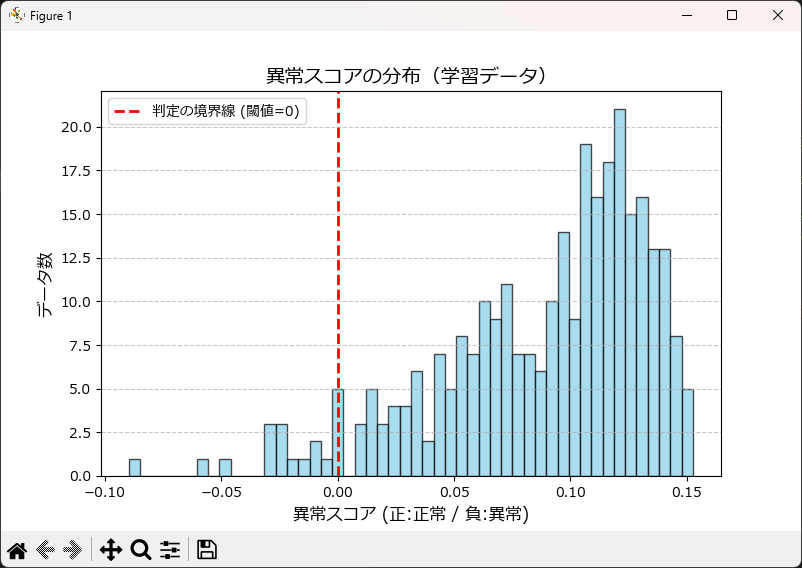Click the Figure 1 title bar text
The image size is (802, 568).
[x=51, y=16]
